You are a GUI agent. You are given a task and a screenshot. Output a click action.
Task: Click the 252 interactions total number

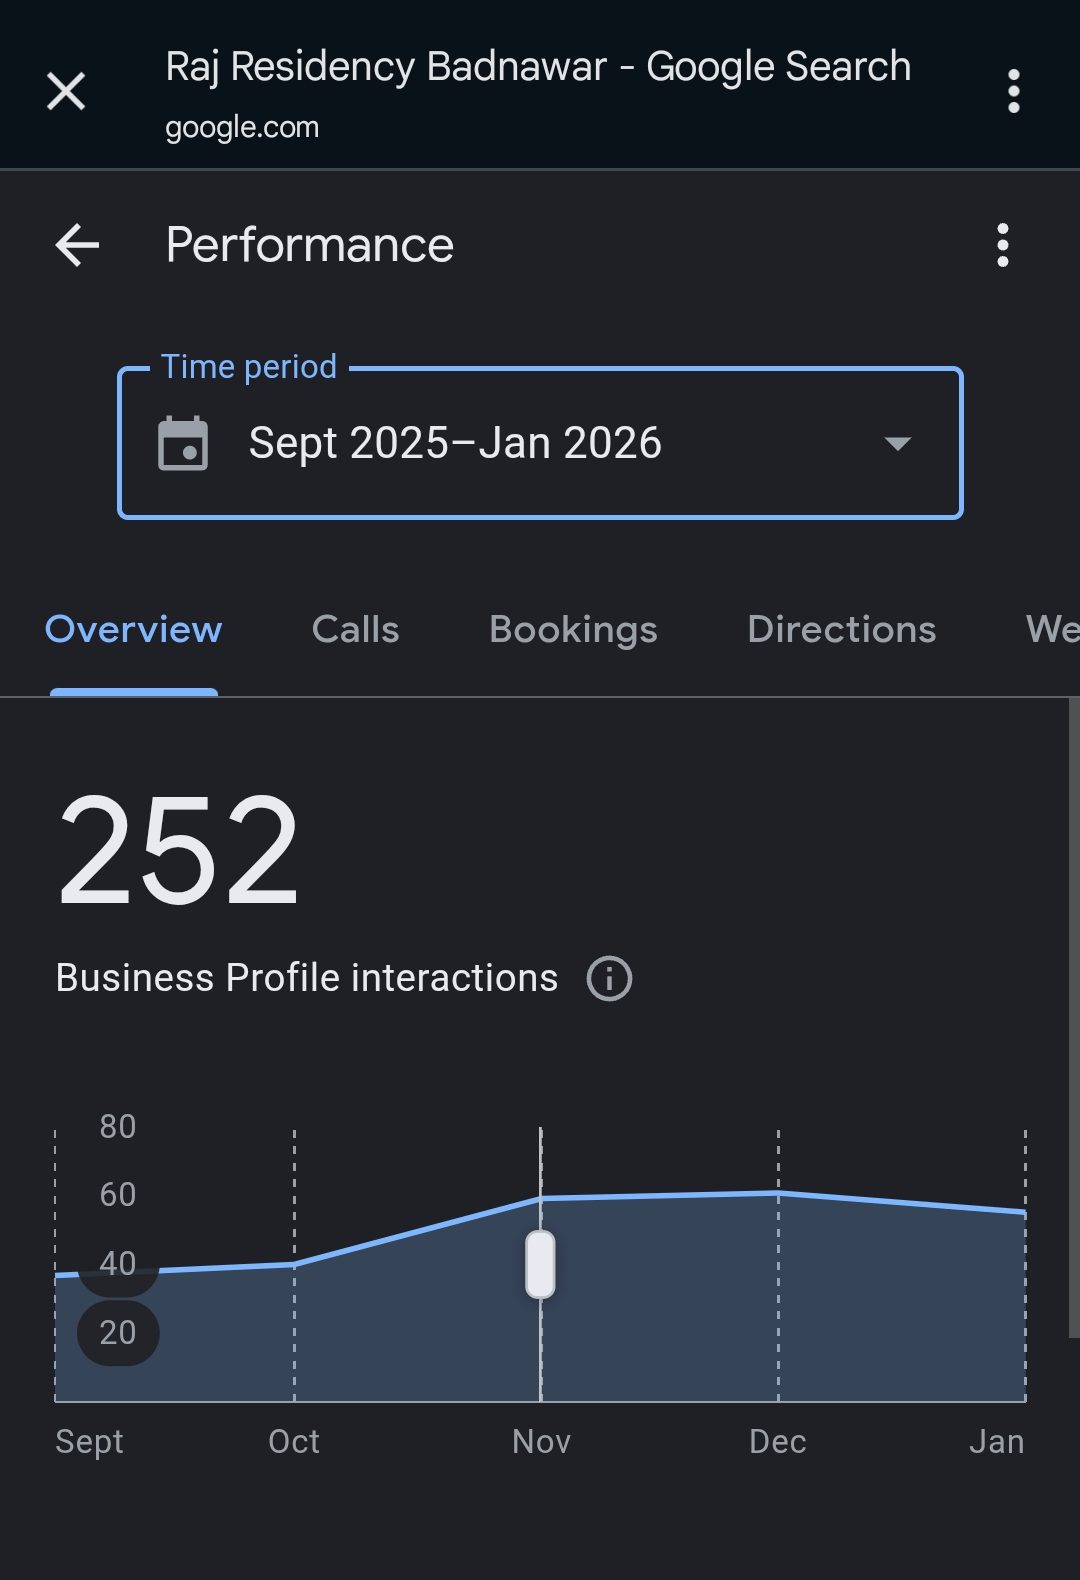pyautogui.click(x=178, y=851)
